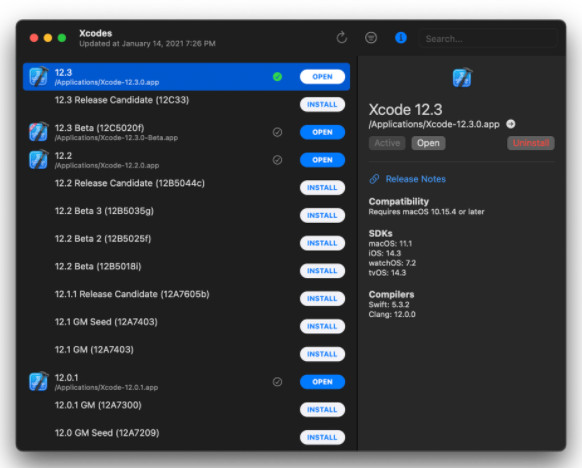Open the Release Notes link
582x468 pixels.
(415, 179)
